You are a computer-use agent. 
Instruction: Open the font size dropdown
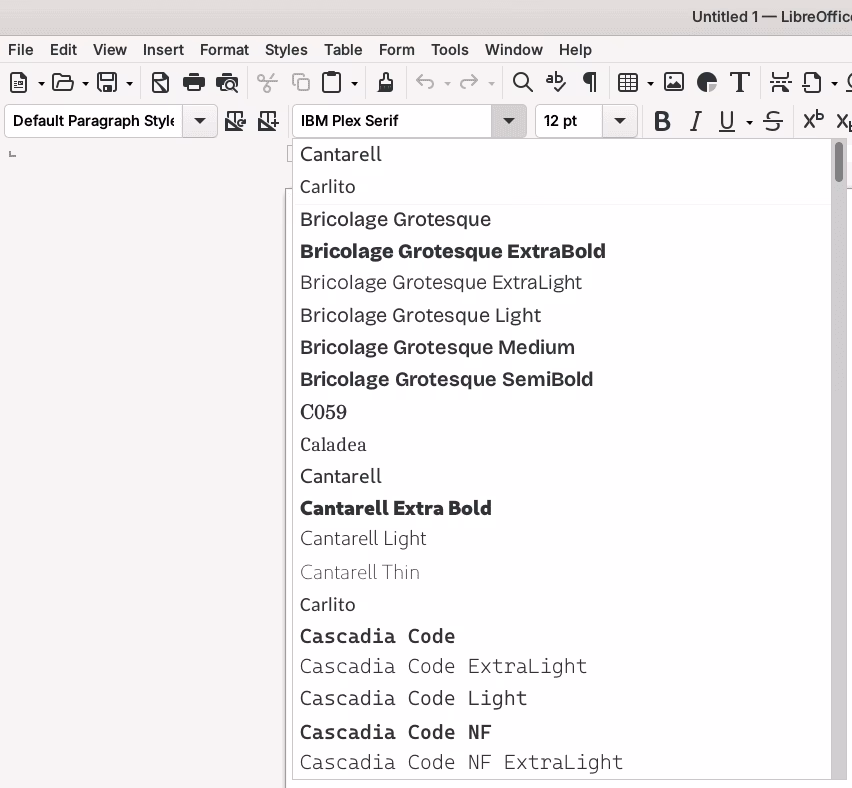coord(619,120)
